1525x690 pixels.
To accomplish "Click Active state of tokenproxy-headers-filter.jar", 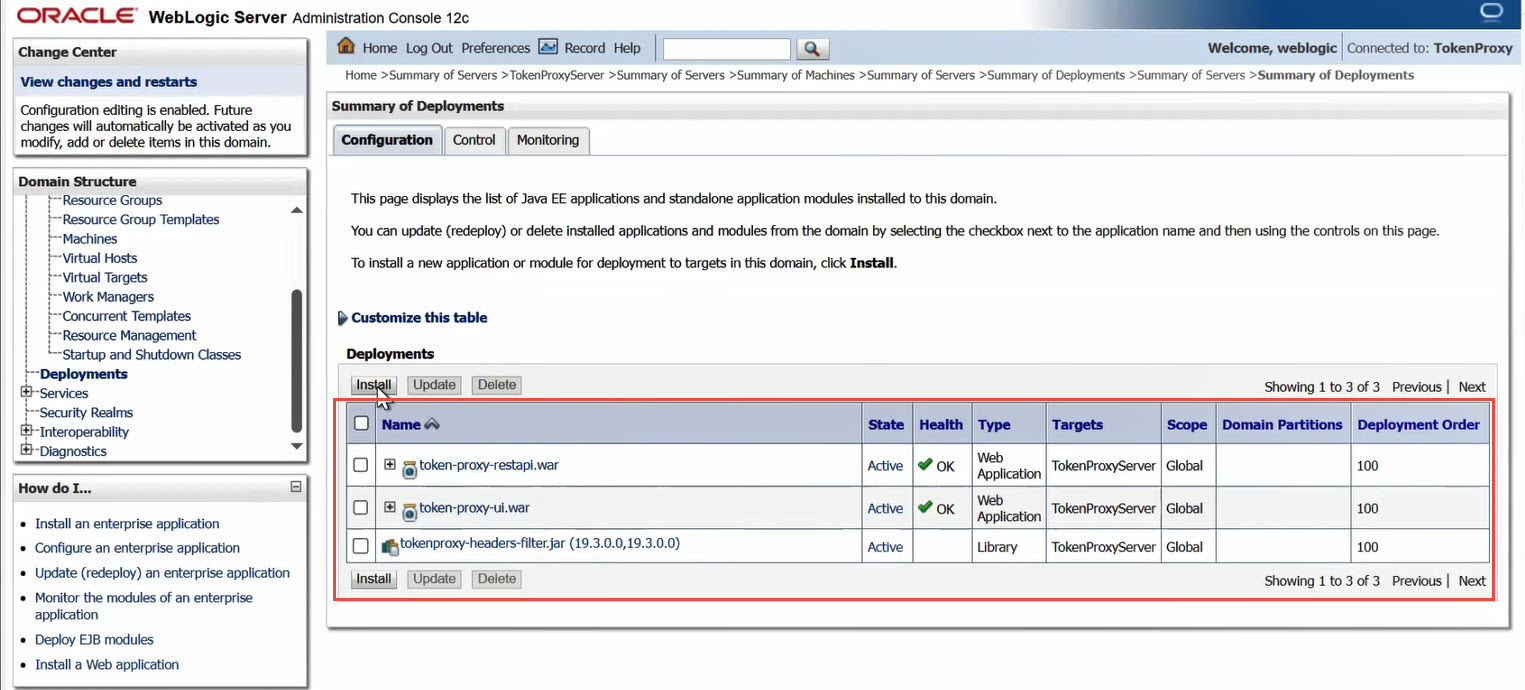I will (885, 547).
